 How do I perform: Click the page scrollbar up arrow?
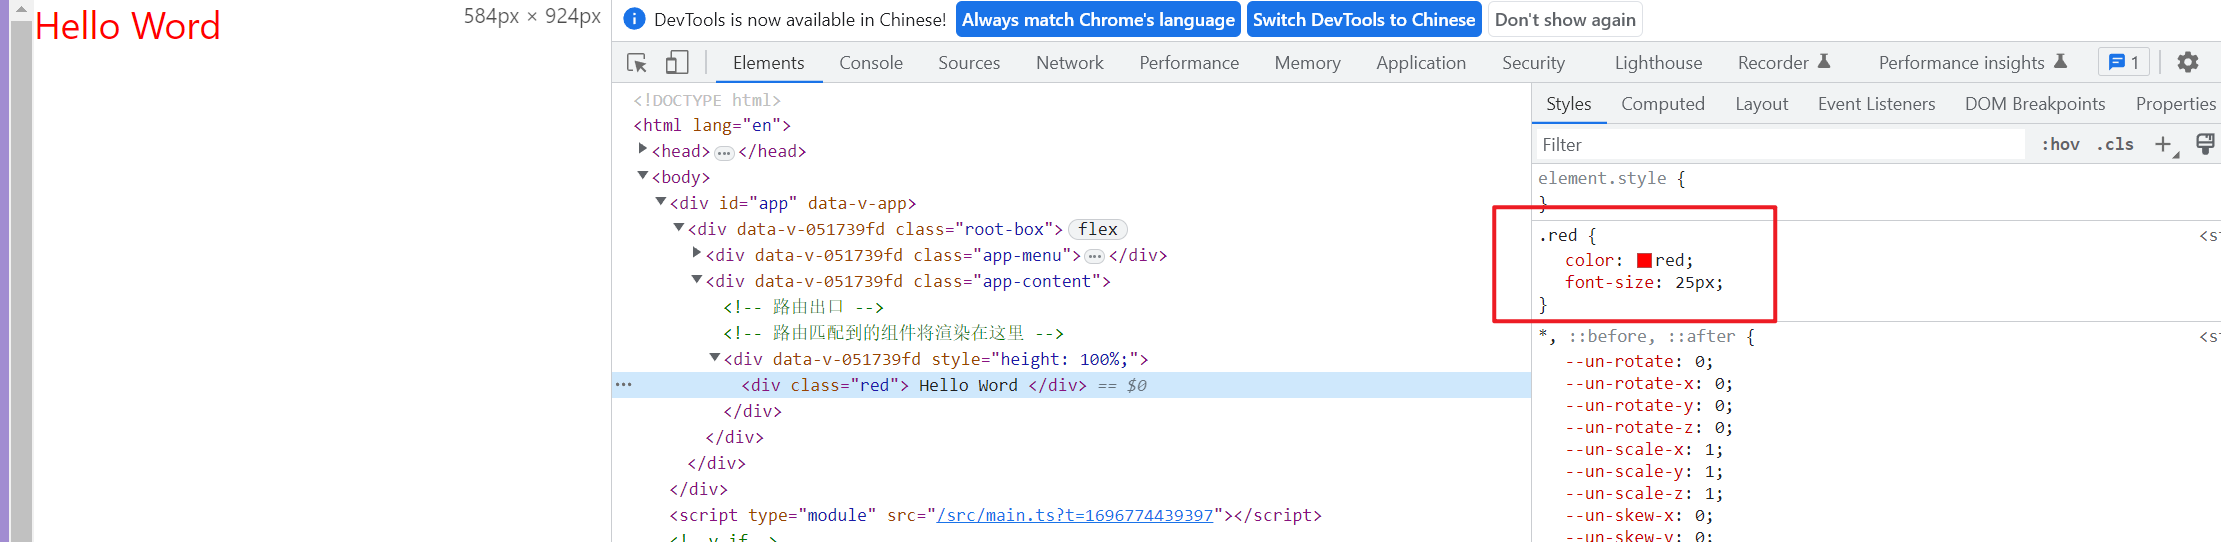(21, 9)
